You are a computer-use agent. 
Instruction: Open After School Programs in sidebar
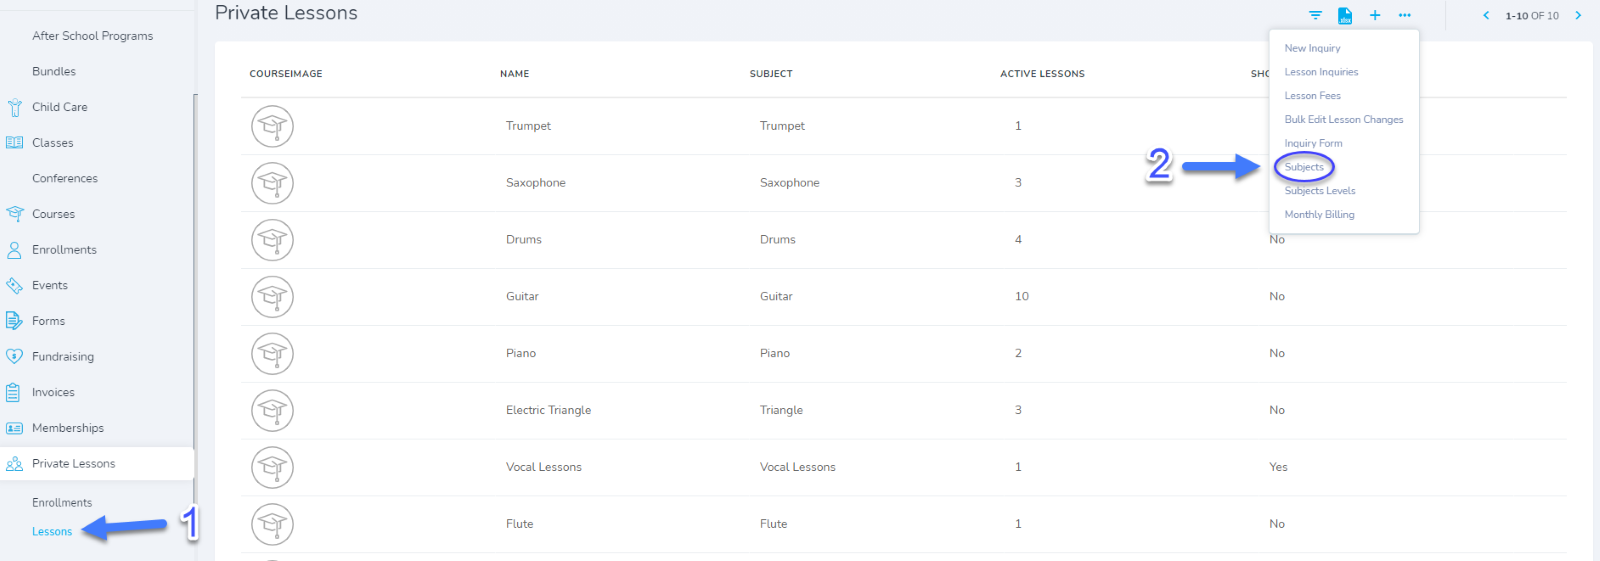[x=92, y=36]
